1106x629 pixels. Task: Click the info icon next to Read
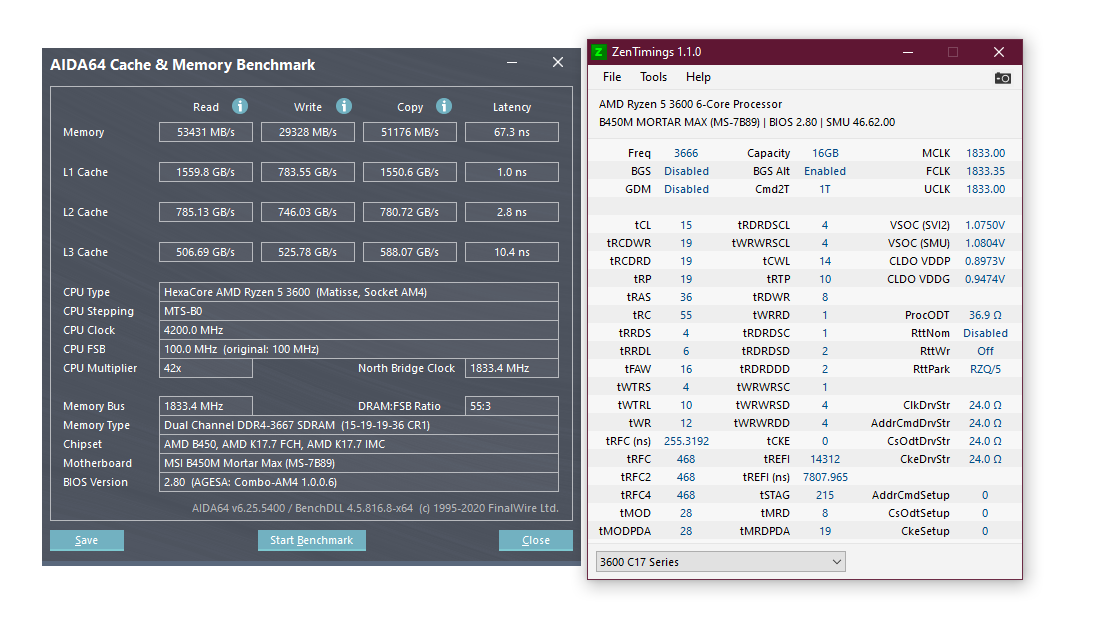[x=240, y=106]
